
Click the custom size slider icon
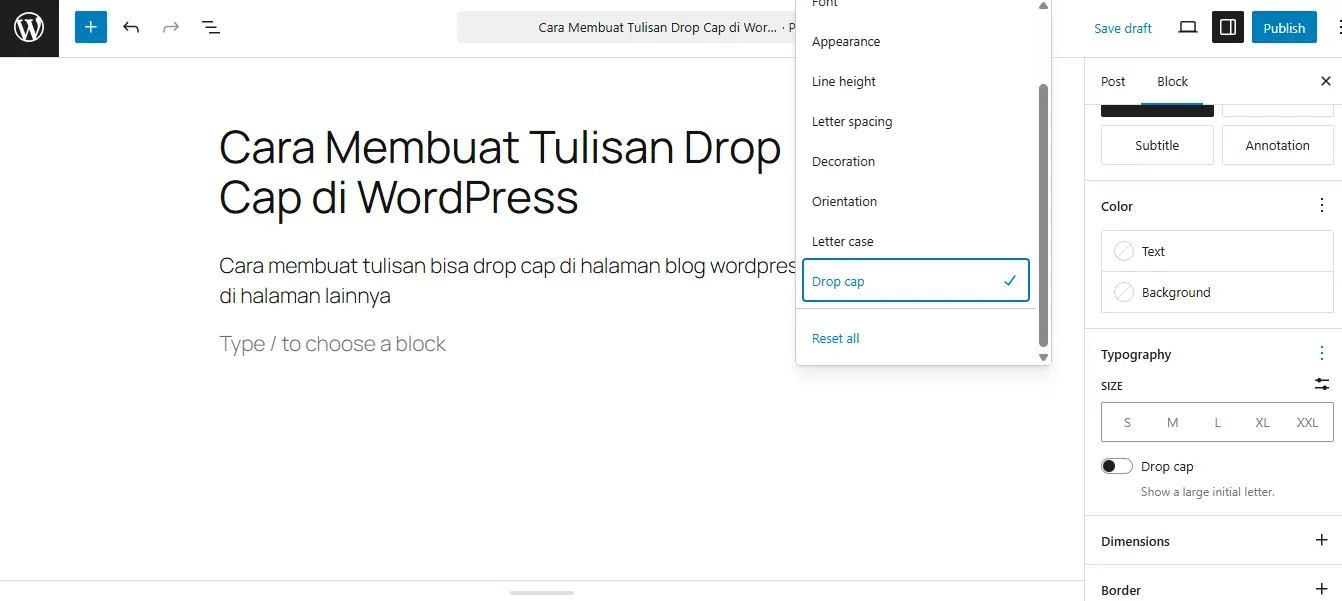click(x=1322, y=384)
